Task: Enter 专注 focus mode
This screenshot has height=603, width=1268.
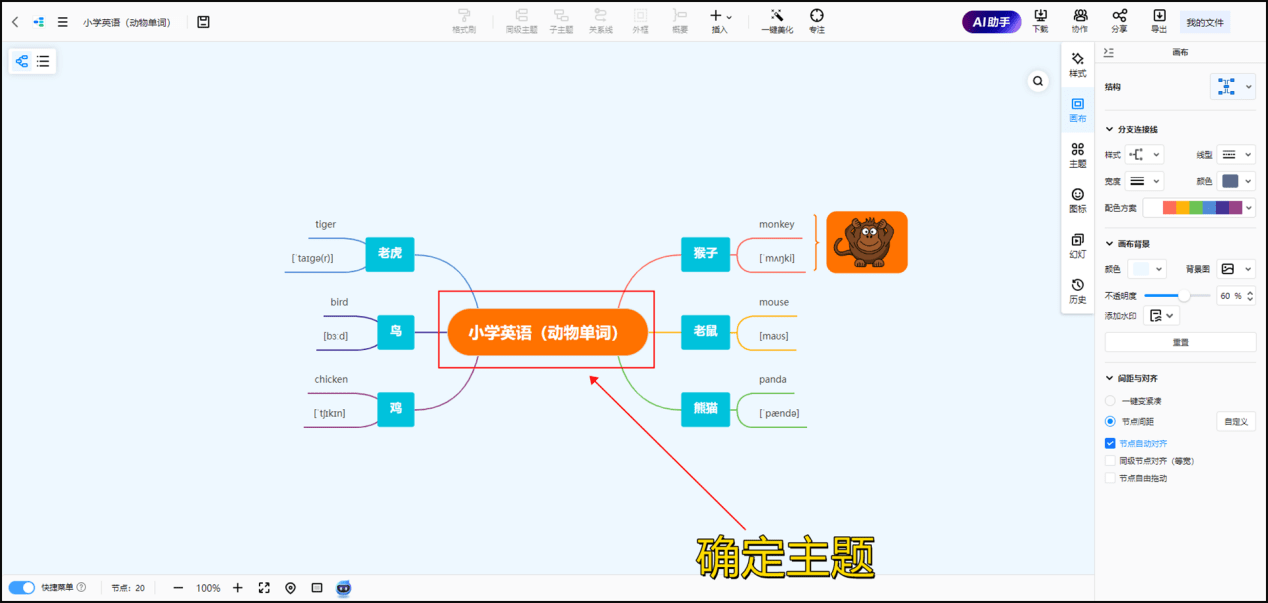Action: click(816, 20)
